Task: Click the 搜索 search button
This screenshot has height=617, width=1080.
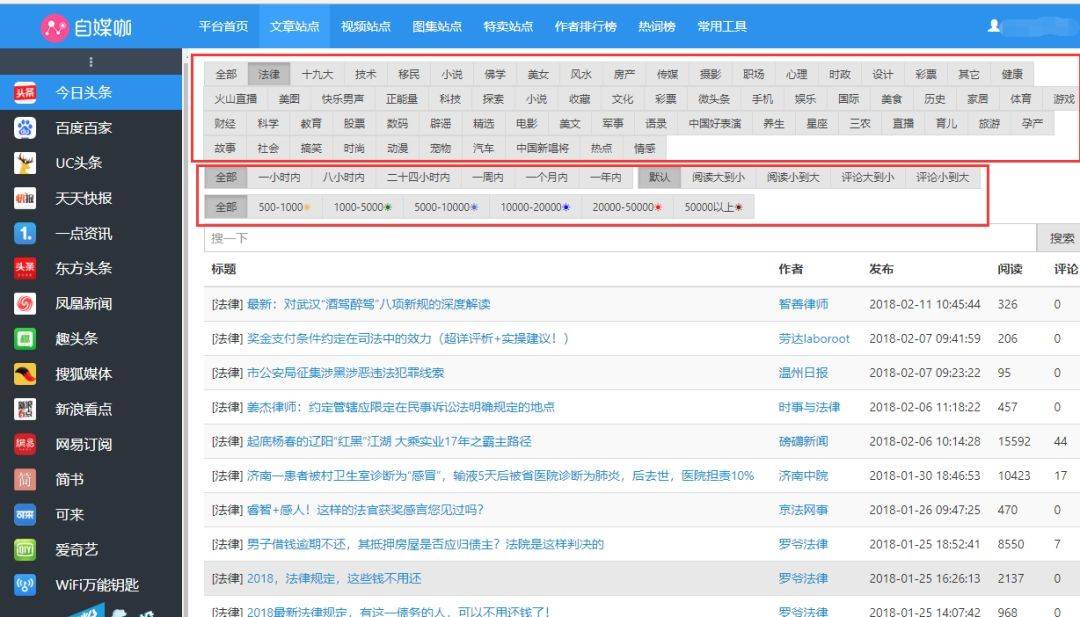Action: point(1061,238)
